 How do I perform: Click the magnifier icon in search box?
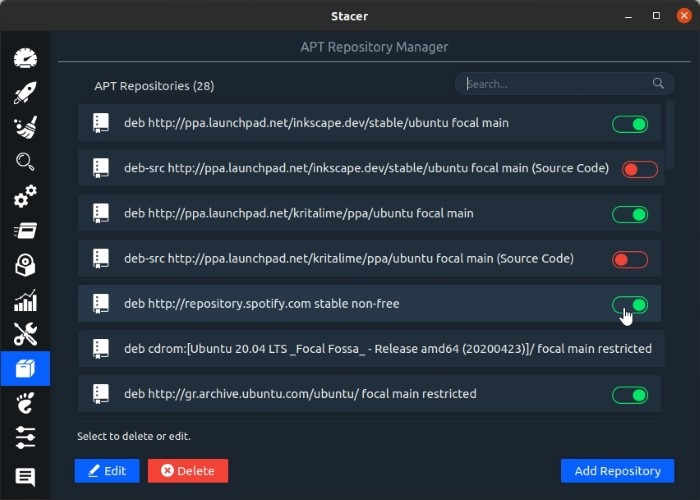(658, 83)
